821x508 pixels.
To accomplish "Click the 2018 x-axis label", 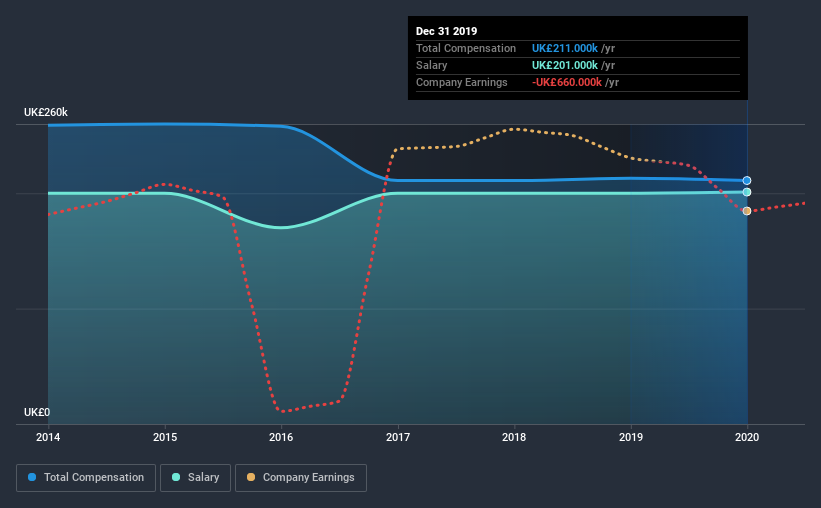I will click(x=514, y=437).
